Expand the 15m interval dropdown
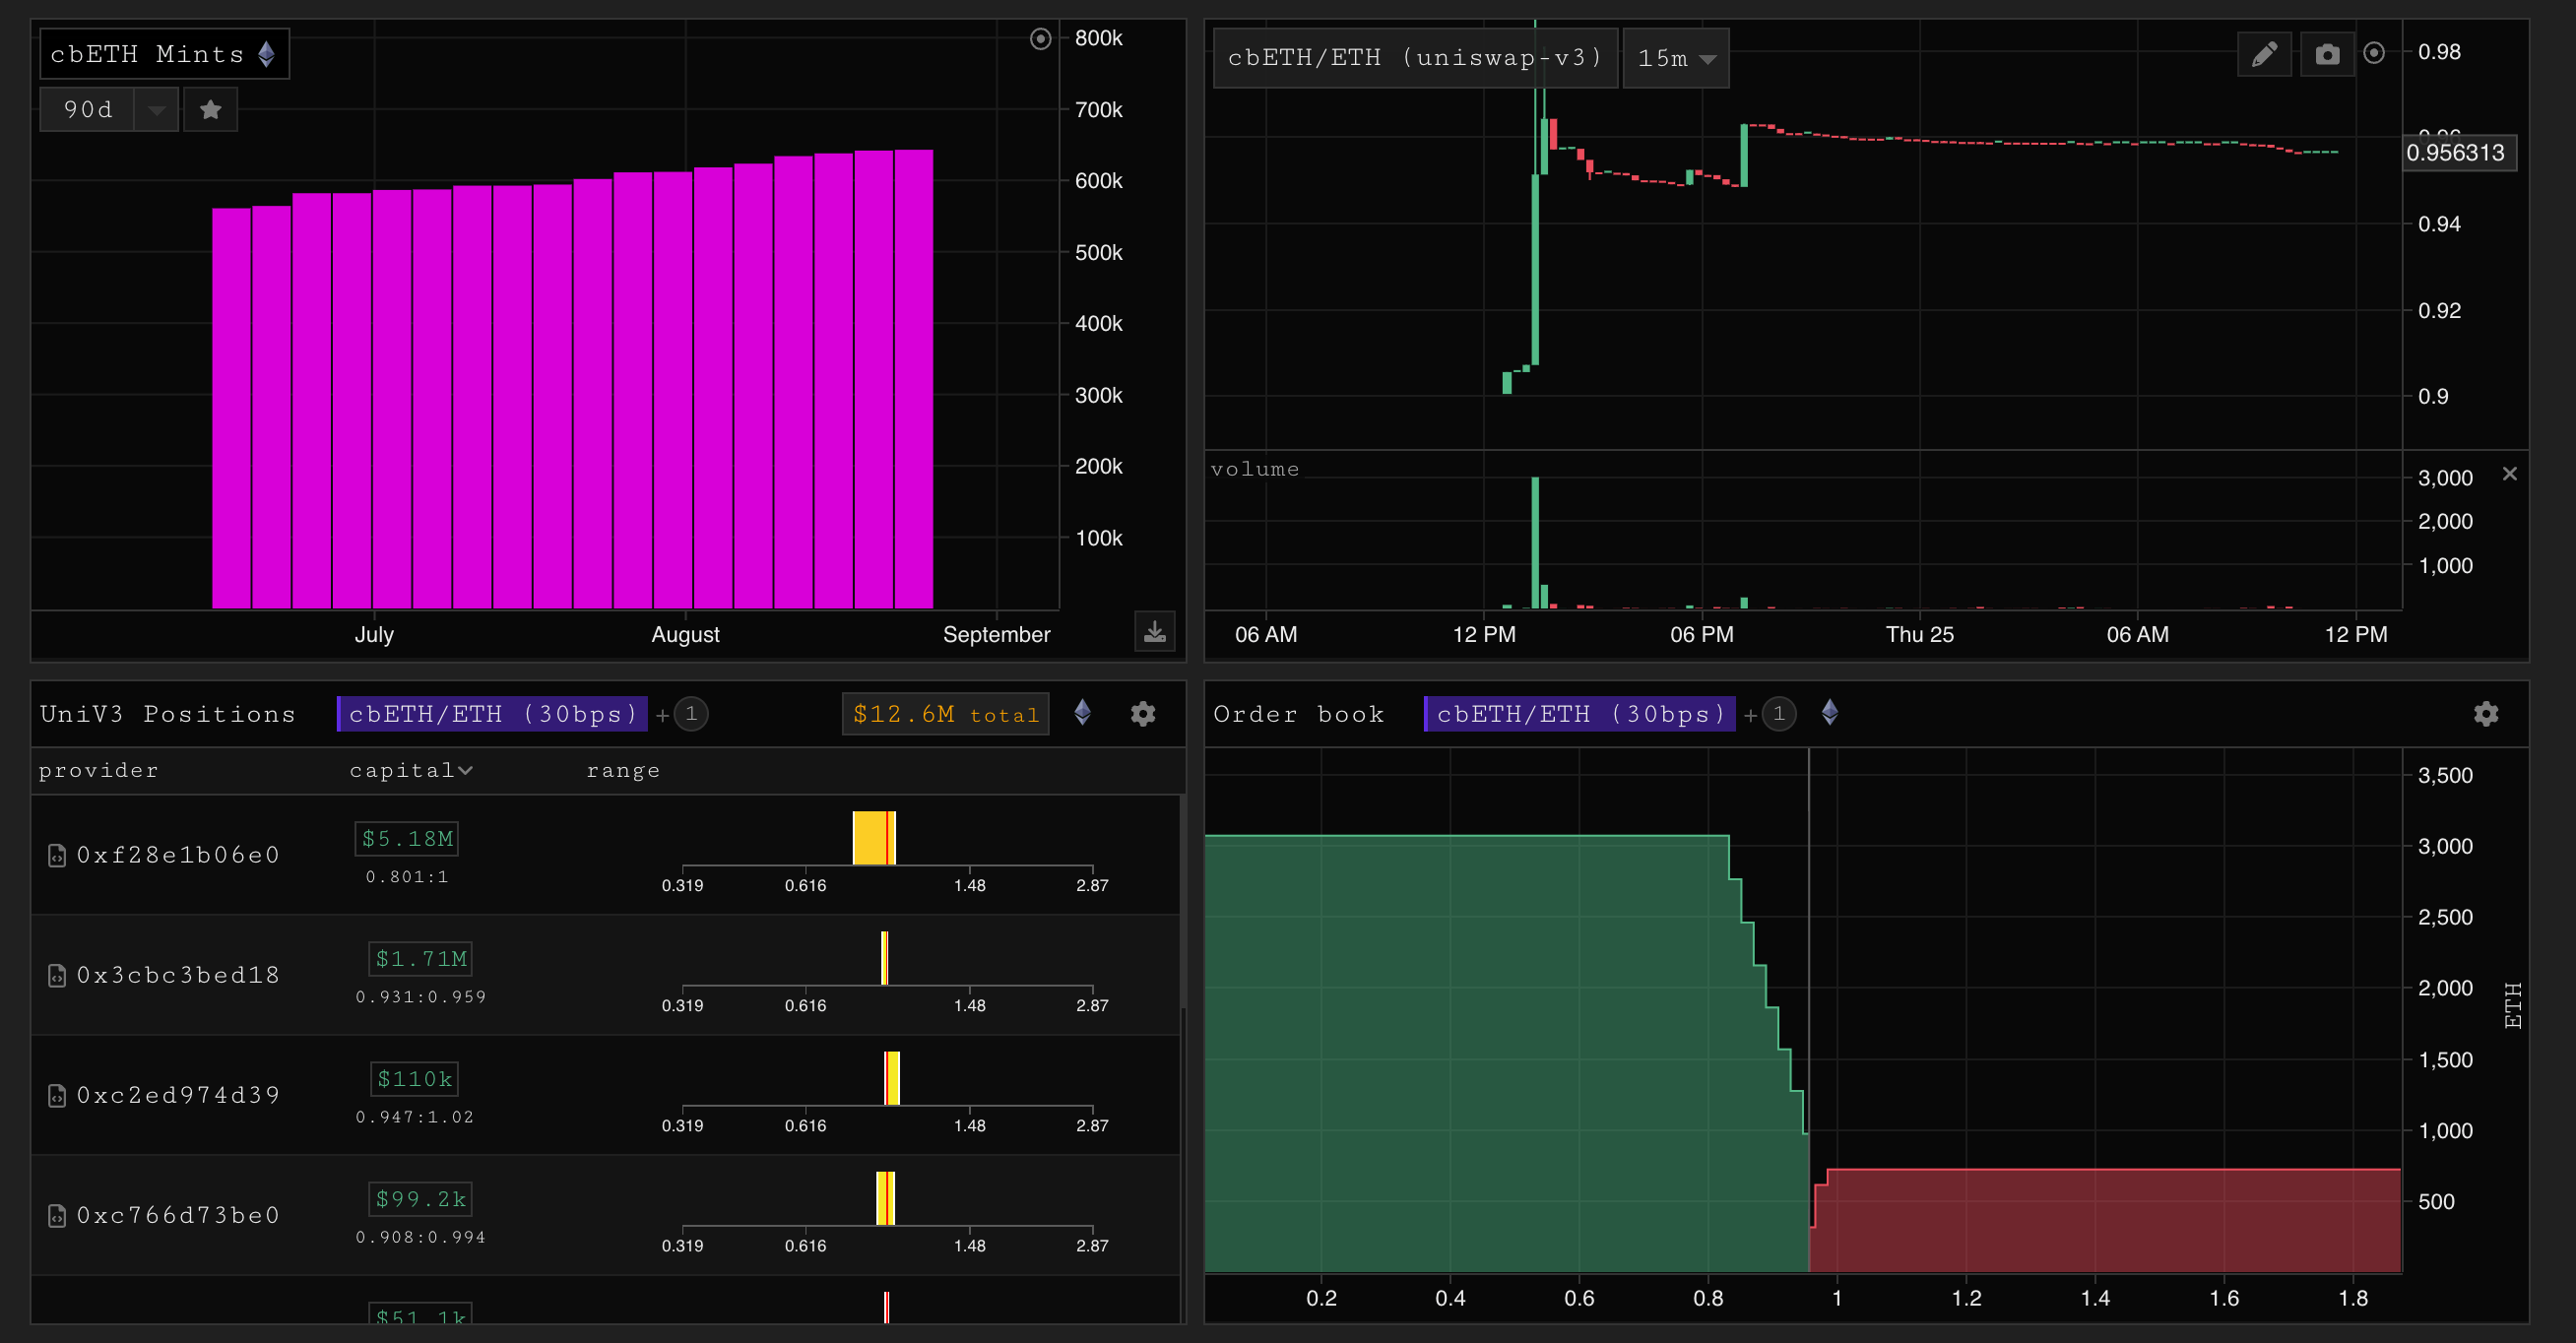This screenshot has height=1343, width=2576. (x=1675, y=58)
